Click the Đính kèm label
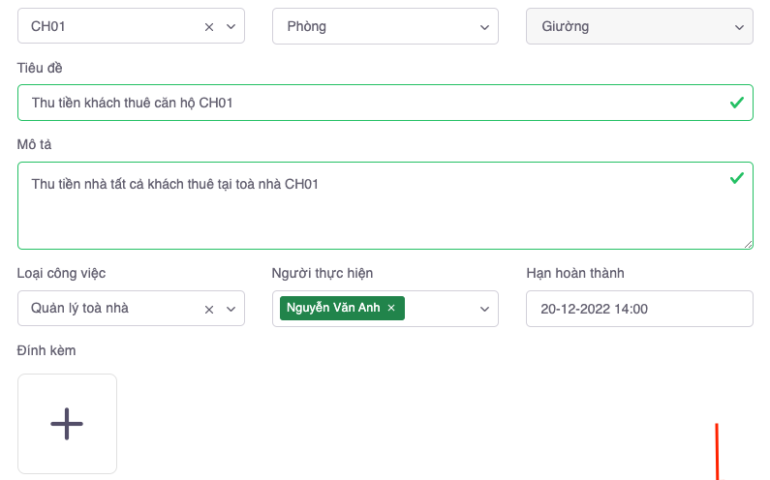Image resolution: width=770 pixels, height=480 pixels. 46,350
